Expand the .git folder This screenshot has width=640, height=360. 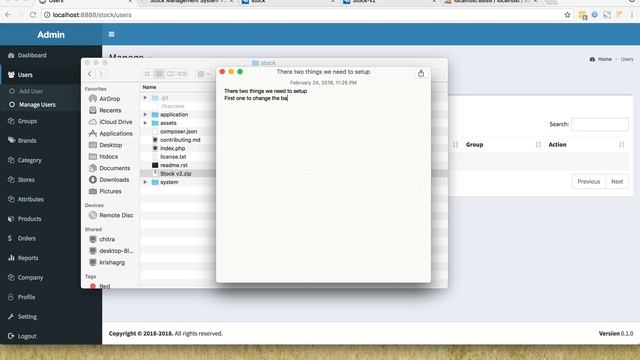pyautogui.click(x=145, y=98)
